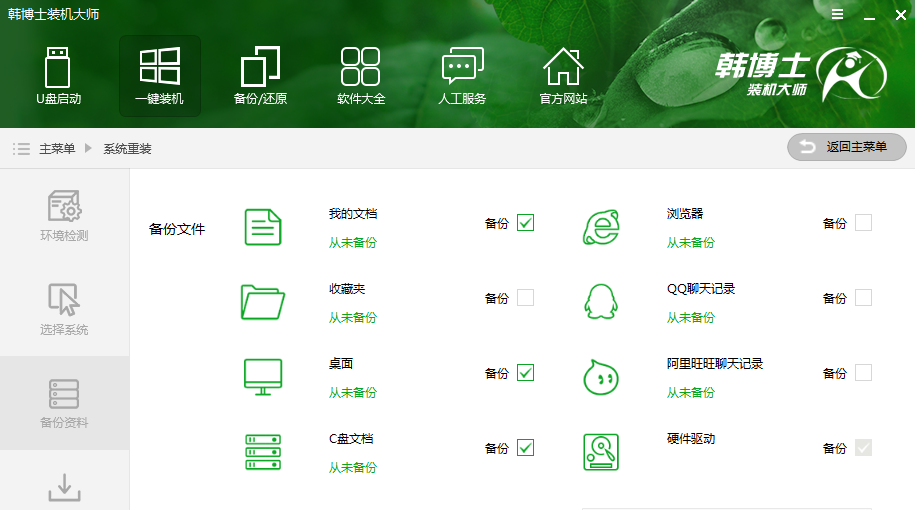Click the 韩博士 logo emblem

[851, 74]
